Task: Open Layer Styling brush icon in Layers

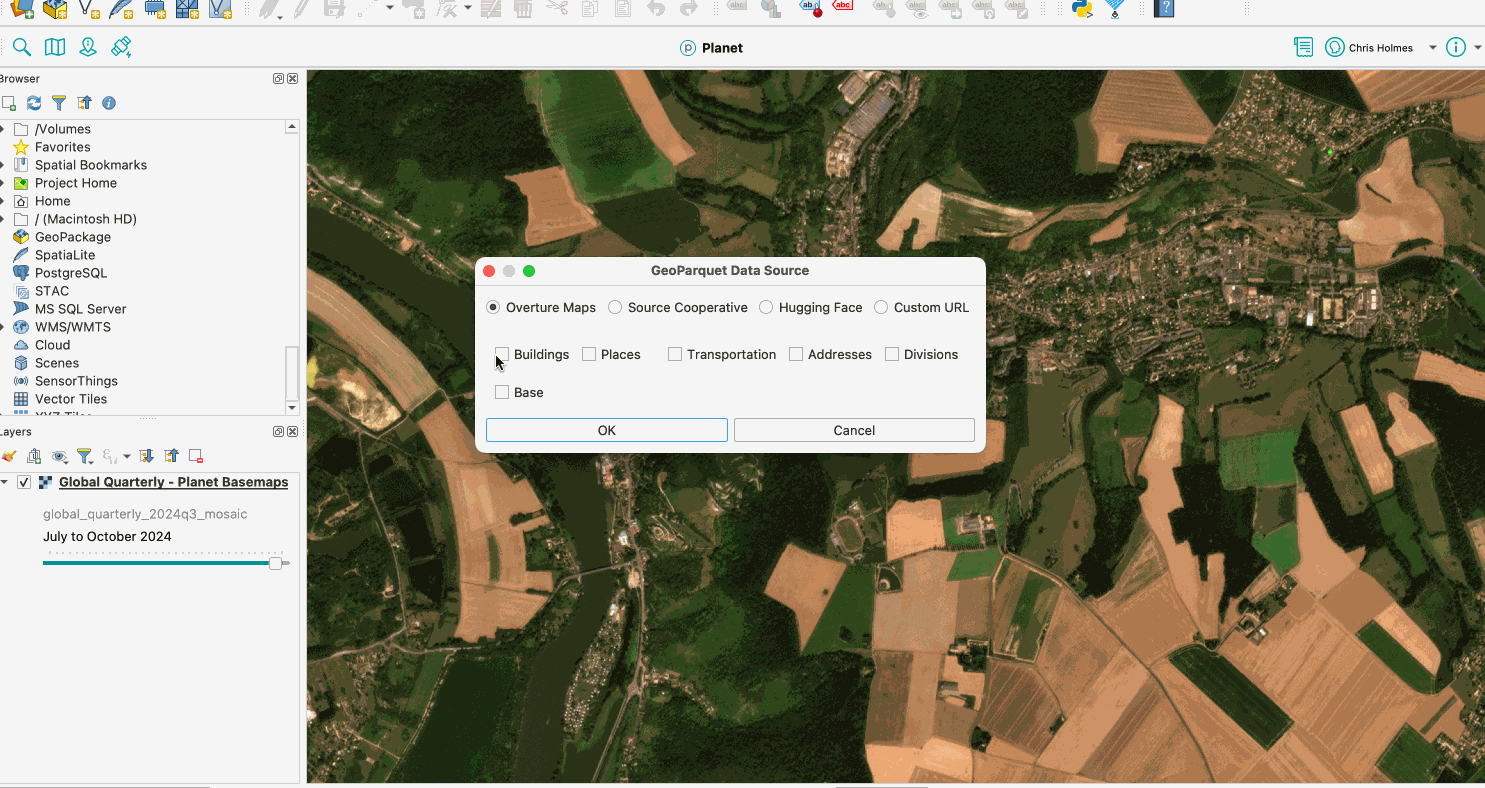Action: tap(9, 456)
